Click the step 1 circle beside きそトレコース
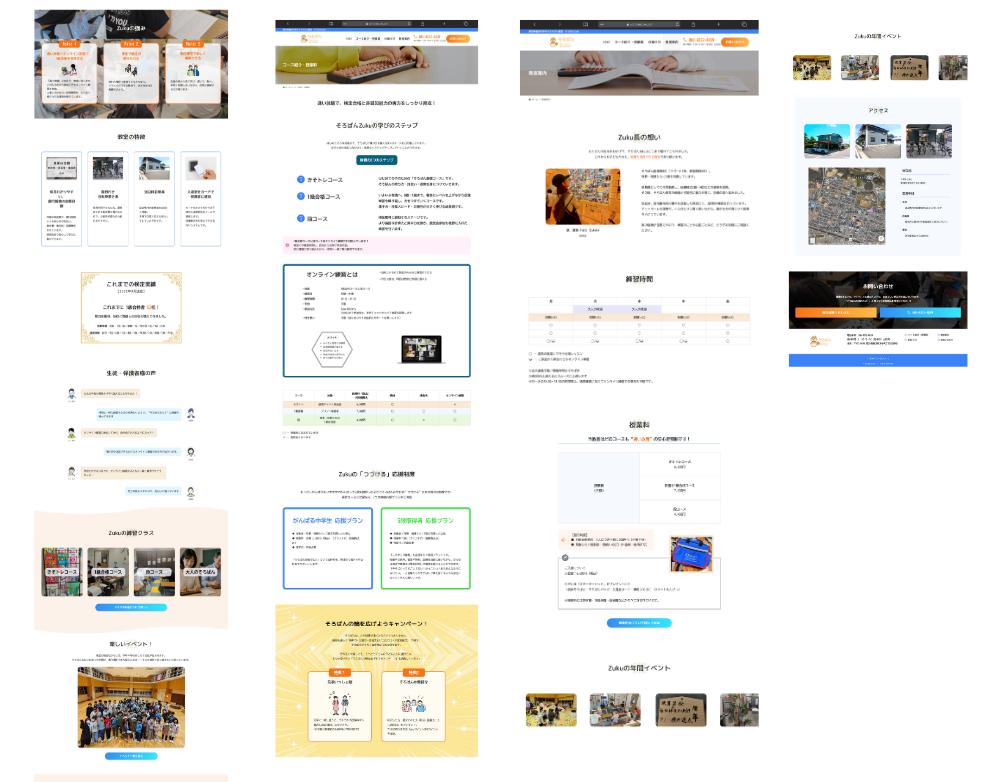Screen dimensions: 1000x782 [301, 181]
